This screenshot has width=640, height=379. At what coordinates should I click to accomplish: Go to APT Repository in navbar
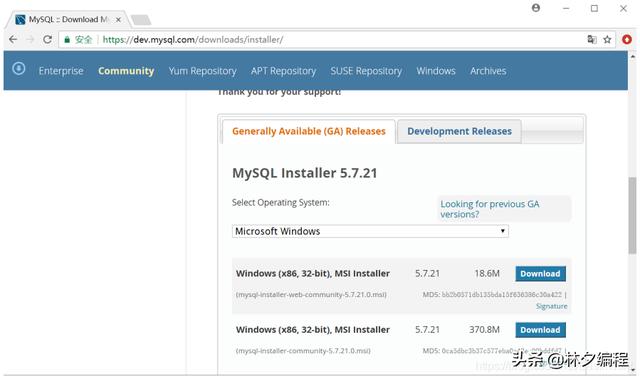click(x=284, y=71)
